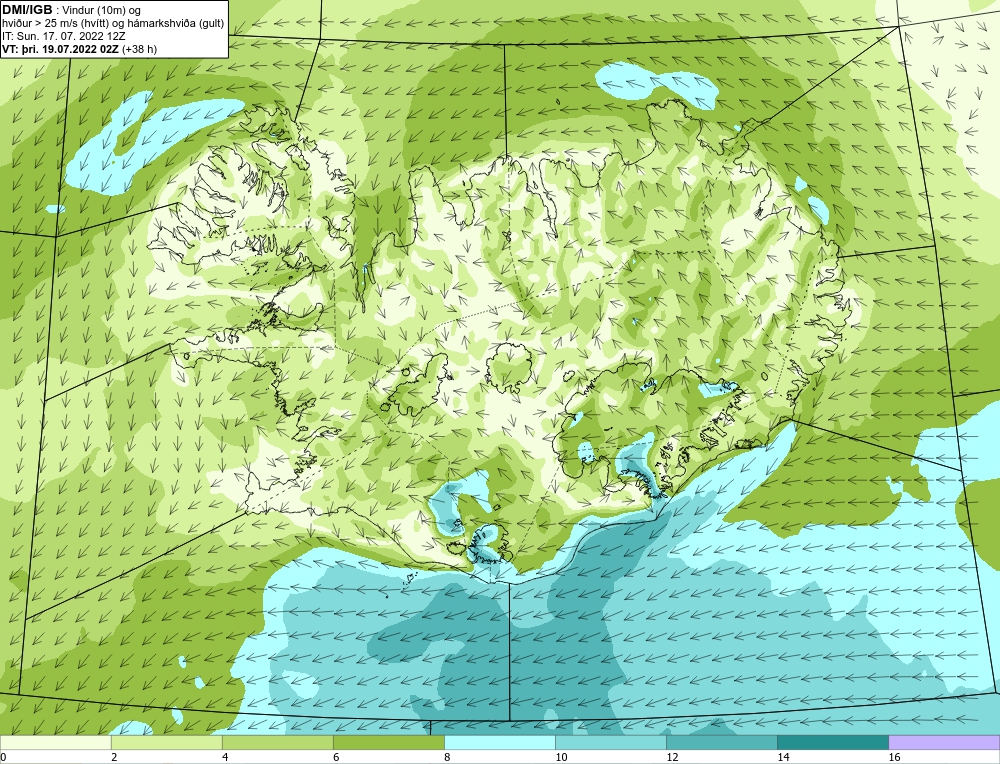1000x764 pixels.
Task: Click the 'DMI/IGB' title text
Action: [27, 10]
